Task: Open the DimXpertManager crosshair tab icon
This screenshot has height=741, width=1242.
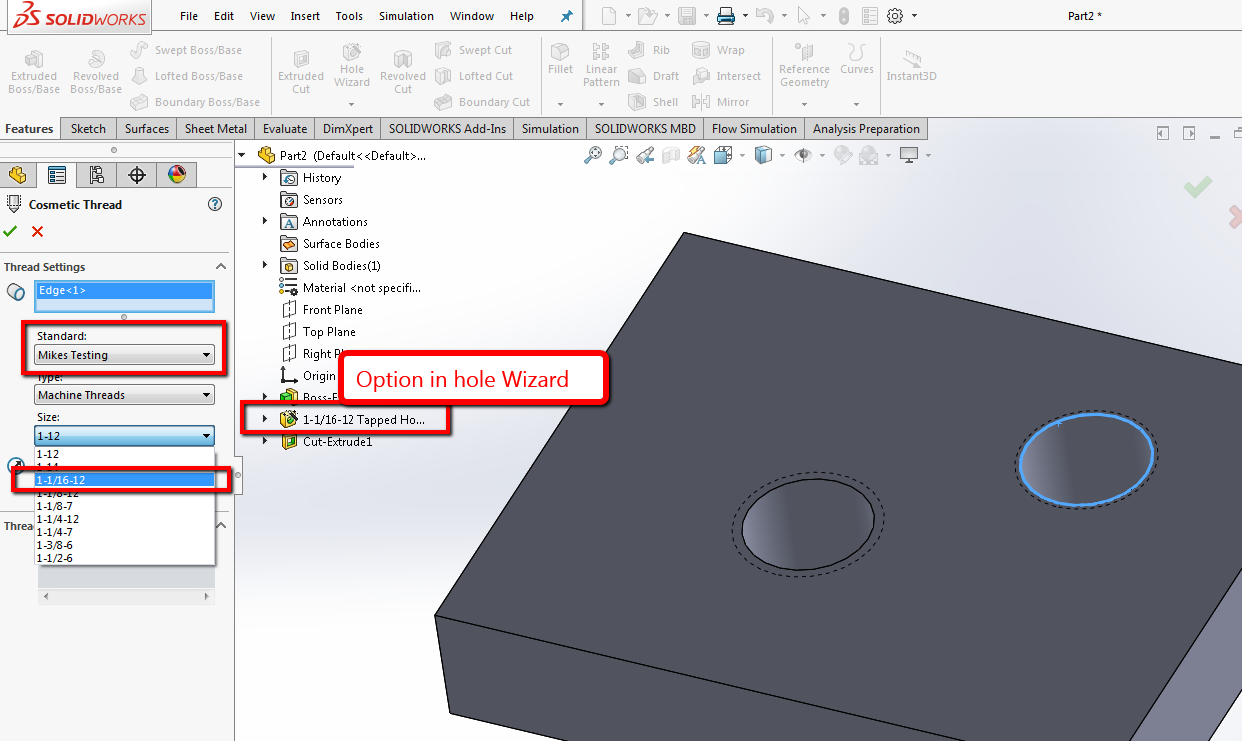Action: 137,175
